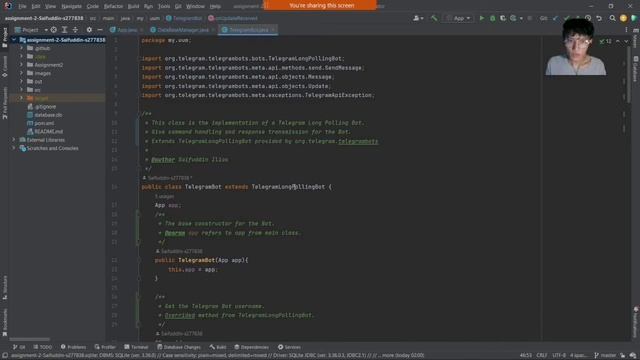Build project with the green hammer icon
The image size is (640, 360).
[434, 18]
